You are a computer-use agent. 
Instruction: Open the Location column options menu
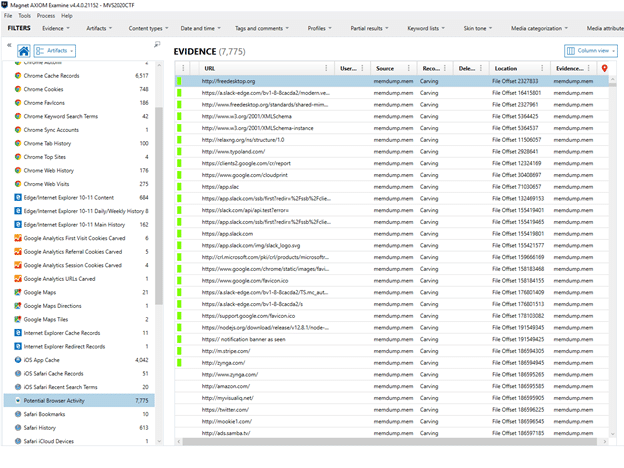pyautogui.click(x=542, y=68)
